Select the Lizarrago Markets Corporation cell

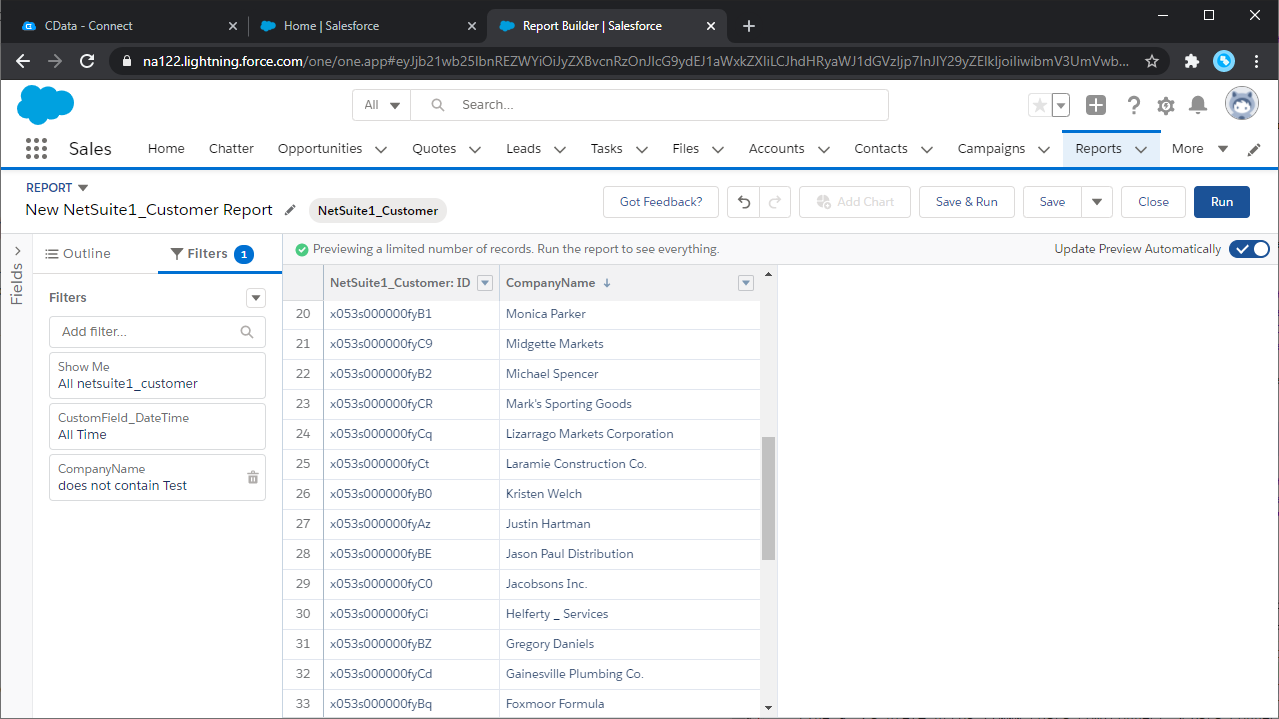pyautogui.click(x=630, y=434)
